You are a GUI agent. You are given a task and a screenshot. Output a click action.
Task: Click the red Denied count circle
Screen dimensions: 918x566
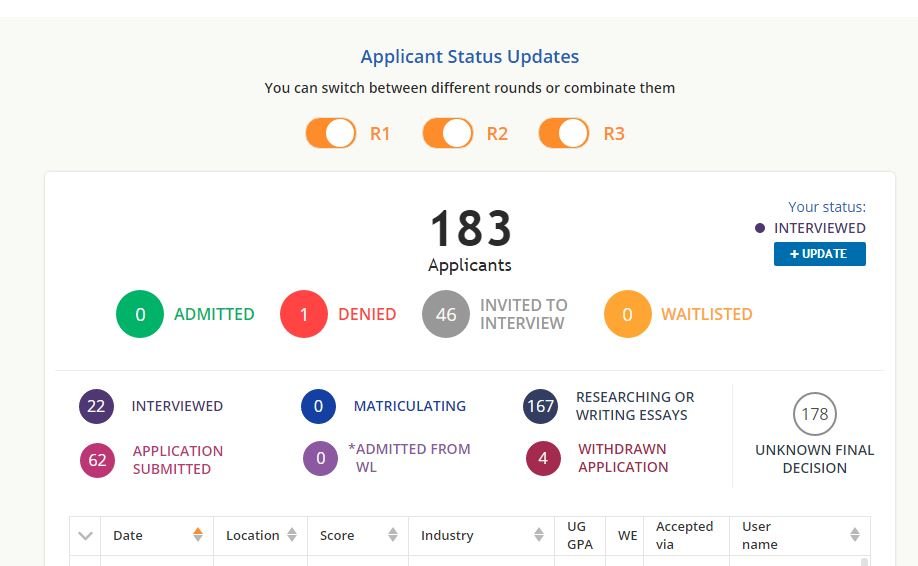[304, 314]
